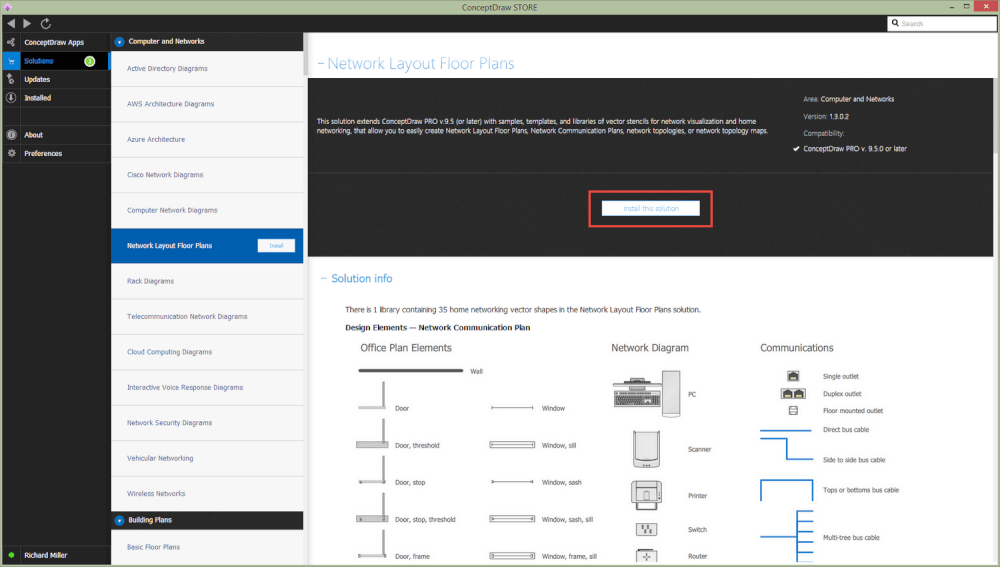Click the Wall shape line
This screenshot has width=1000, height=567.
[x=411, y=371]
